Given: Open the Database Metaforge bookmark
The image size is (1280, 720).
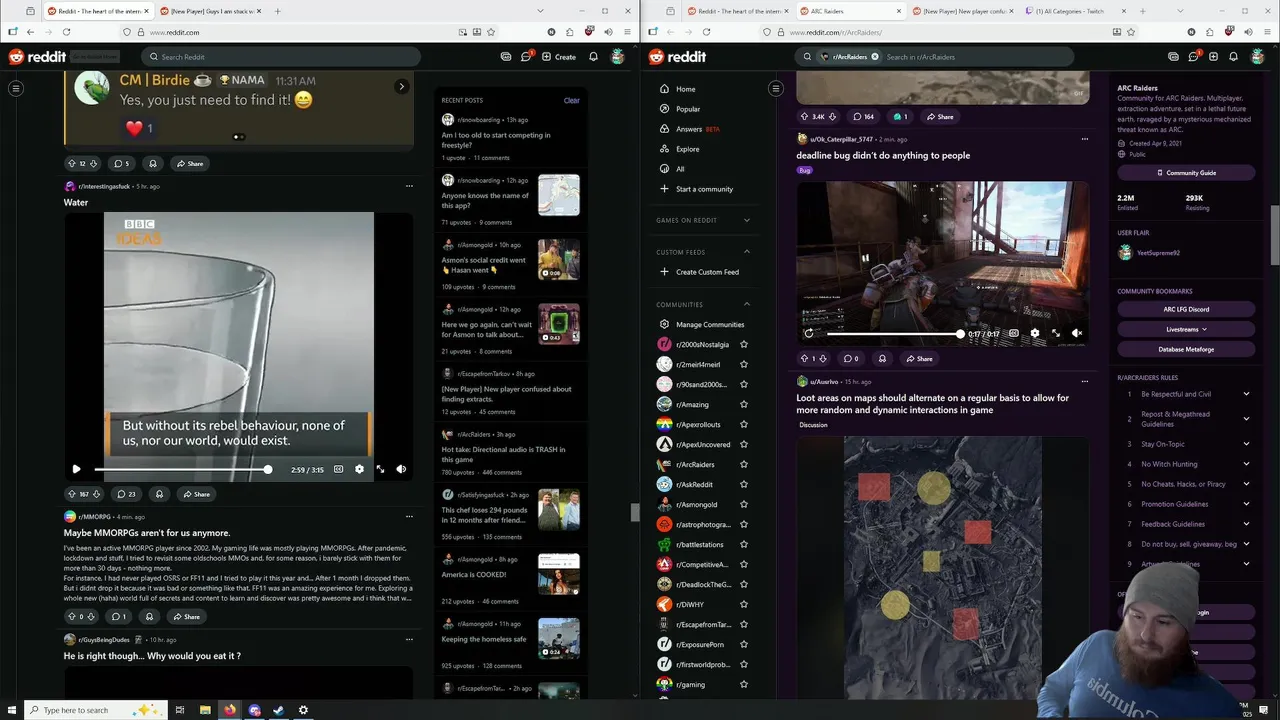Looking at the screenshot, I should click(x=1186, y=349).
